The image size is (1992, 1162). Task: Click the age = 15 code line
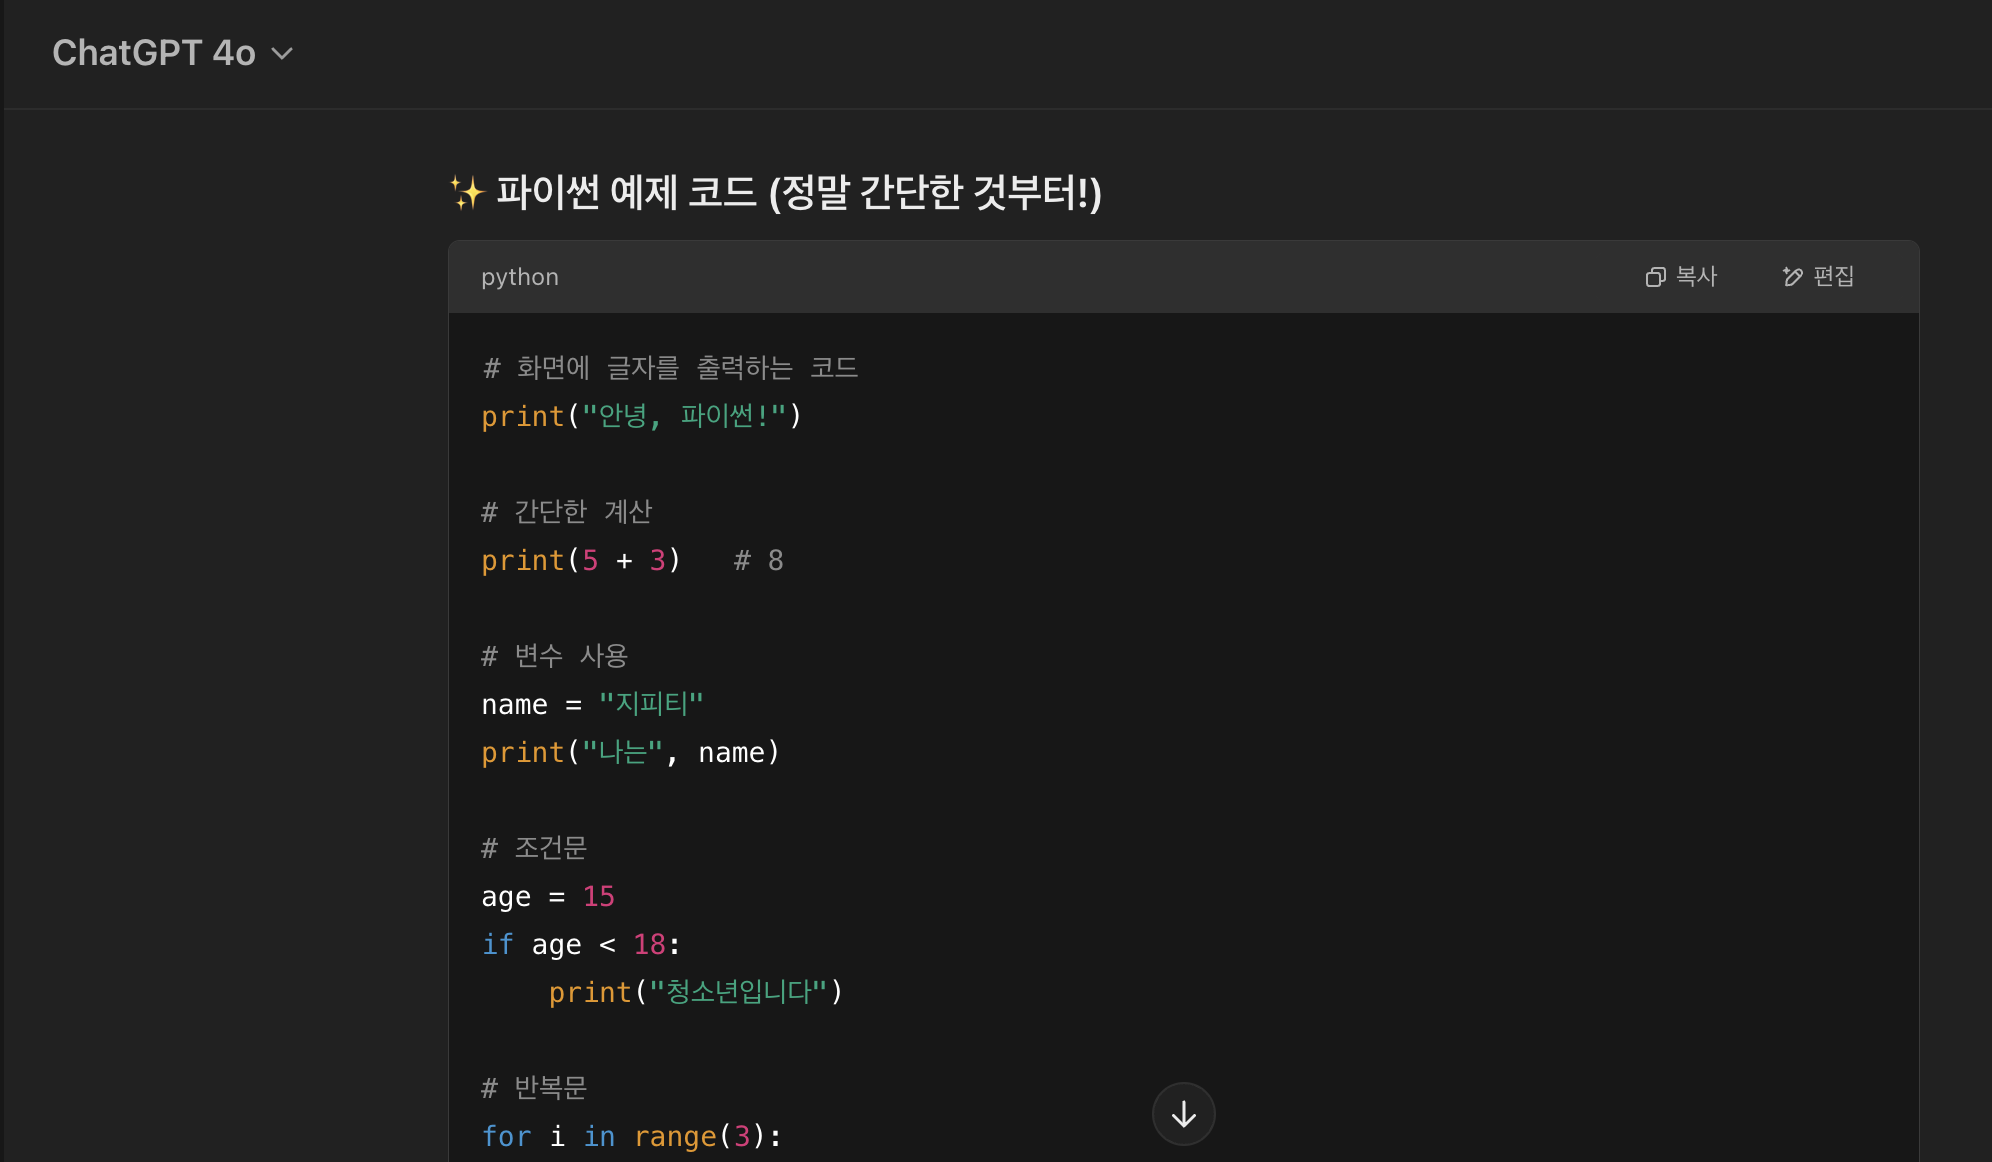548,896
